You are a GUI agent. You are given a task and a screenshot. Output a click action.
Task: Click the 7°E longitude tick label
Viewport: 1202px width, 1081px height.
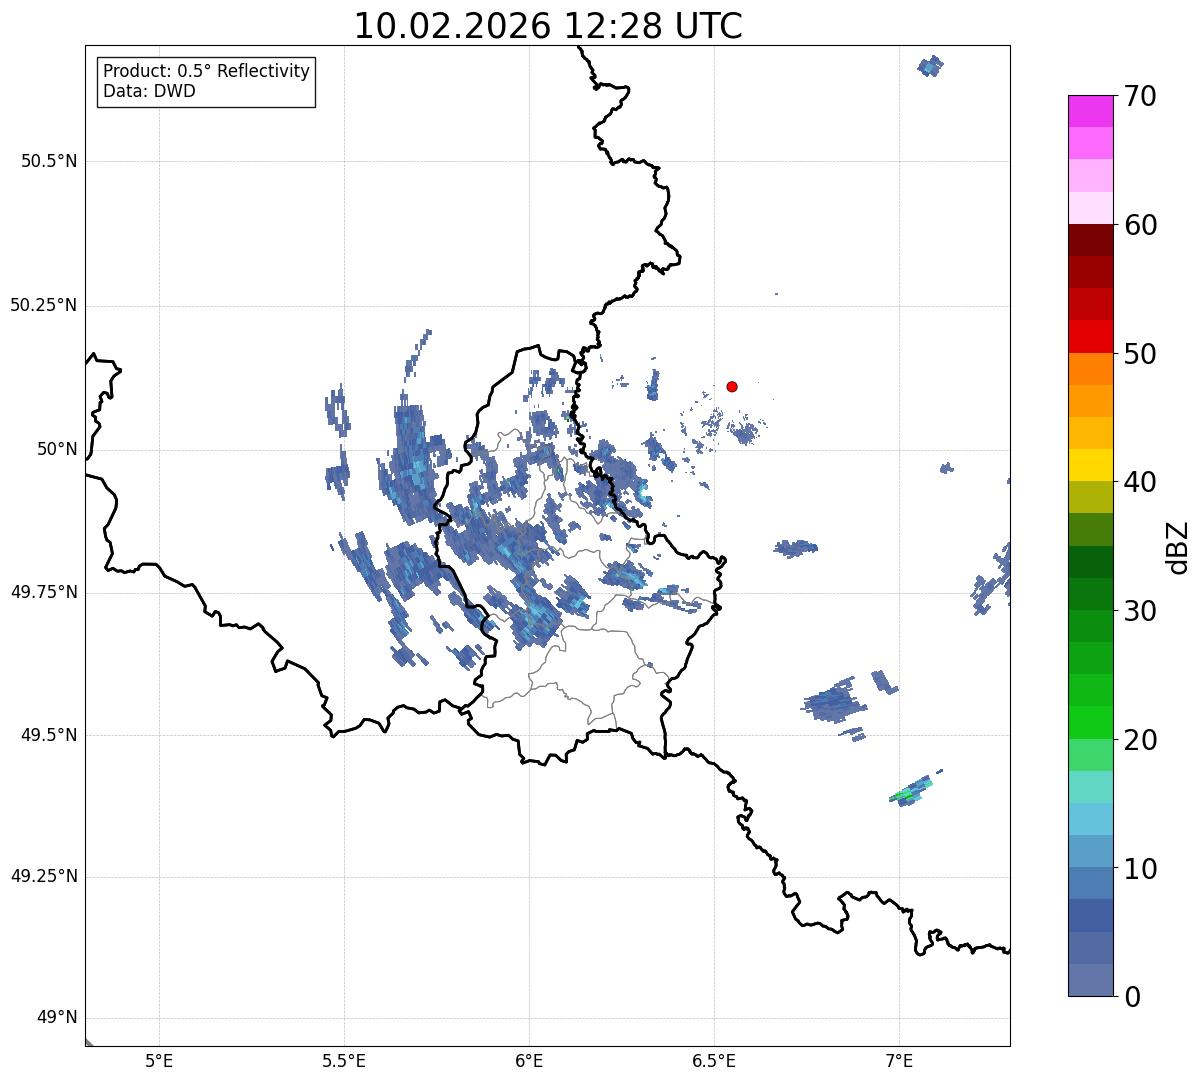(x=899, y=1059)
